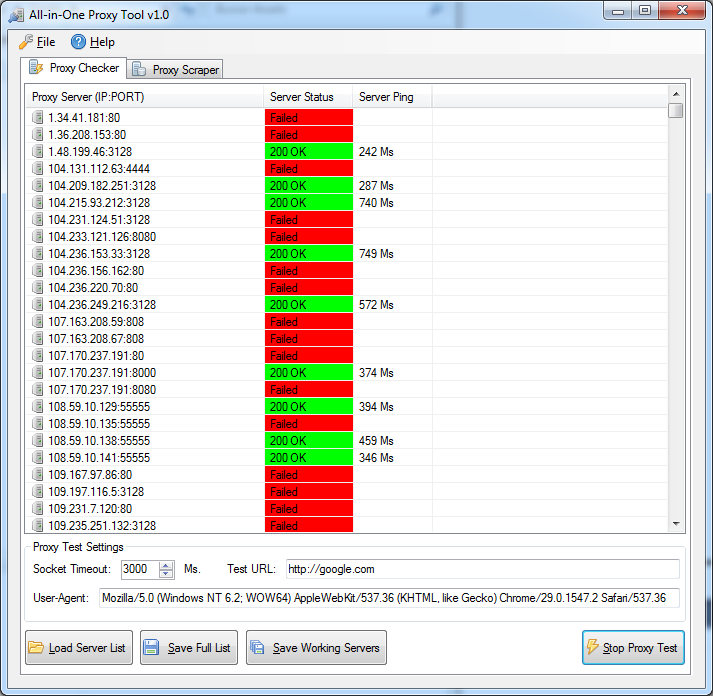Image resolution: width=713 pixels, height=696 pixels.
Task: Click server icon for 104.236.156.162:80
Action: 38,270
